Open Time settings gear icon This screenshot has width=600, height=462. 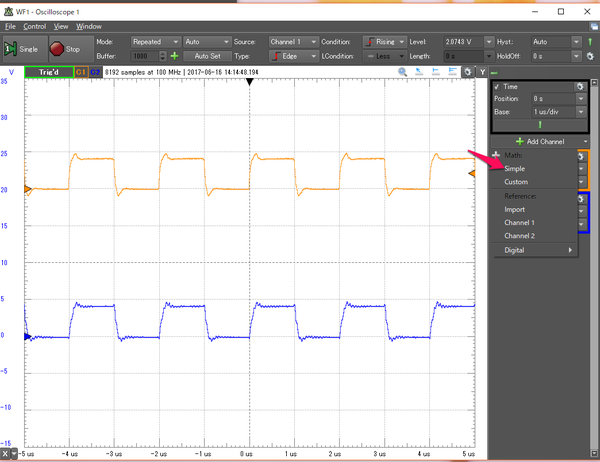pyautogui.click(x=580, y=87)
